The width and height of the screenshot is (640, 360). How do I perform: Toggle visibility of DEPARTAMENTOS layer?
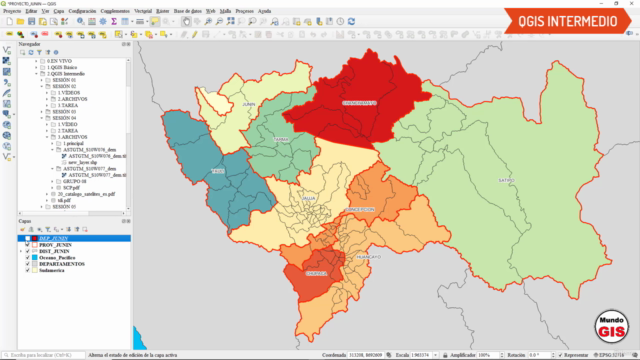(x=27, y=264)
